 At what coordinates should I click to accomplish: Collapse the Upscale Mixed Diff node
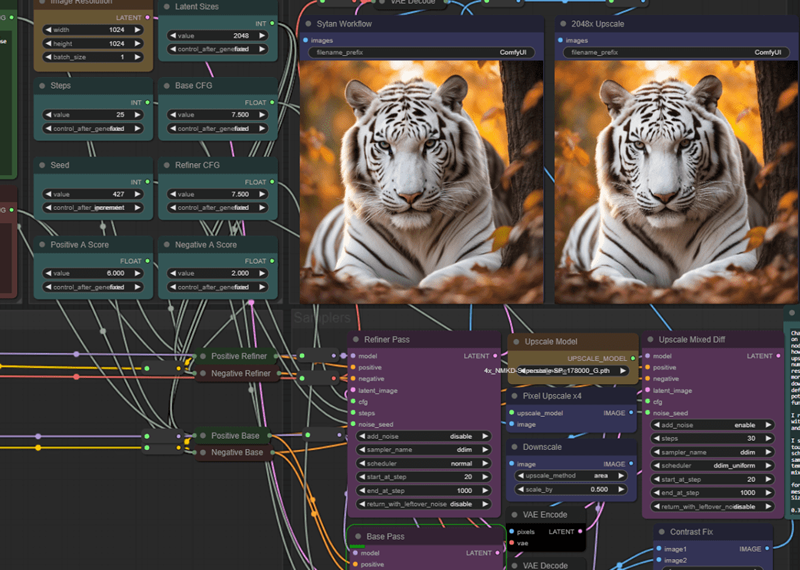651,340
